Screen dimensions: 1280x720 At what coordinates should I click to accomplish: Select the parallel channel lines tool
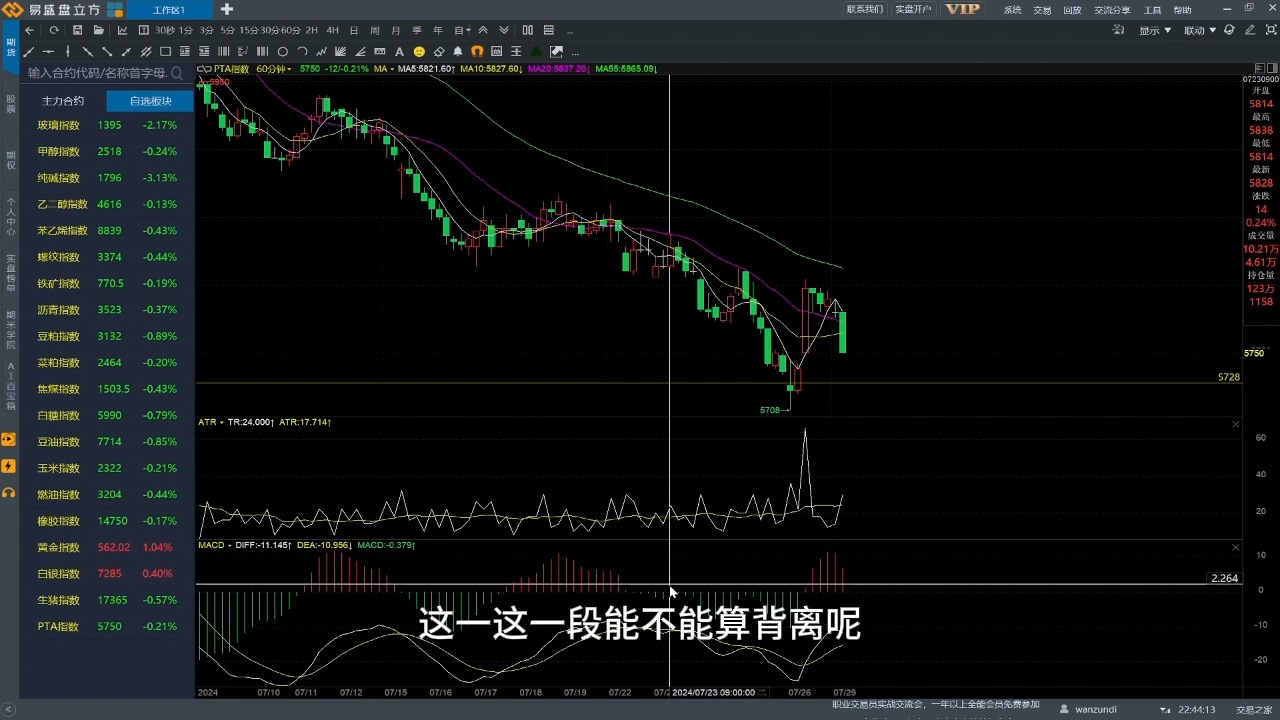(146, 52)
